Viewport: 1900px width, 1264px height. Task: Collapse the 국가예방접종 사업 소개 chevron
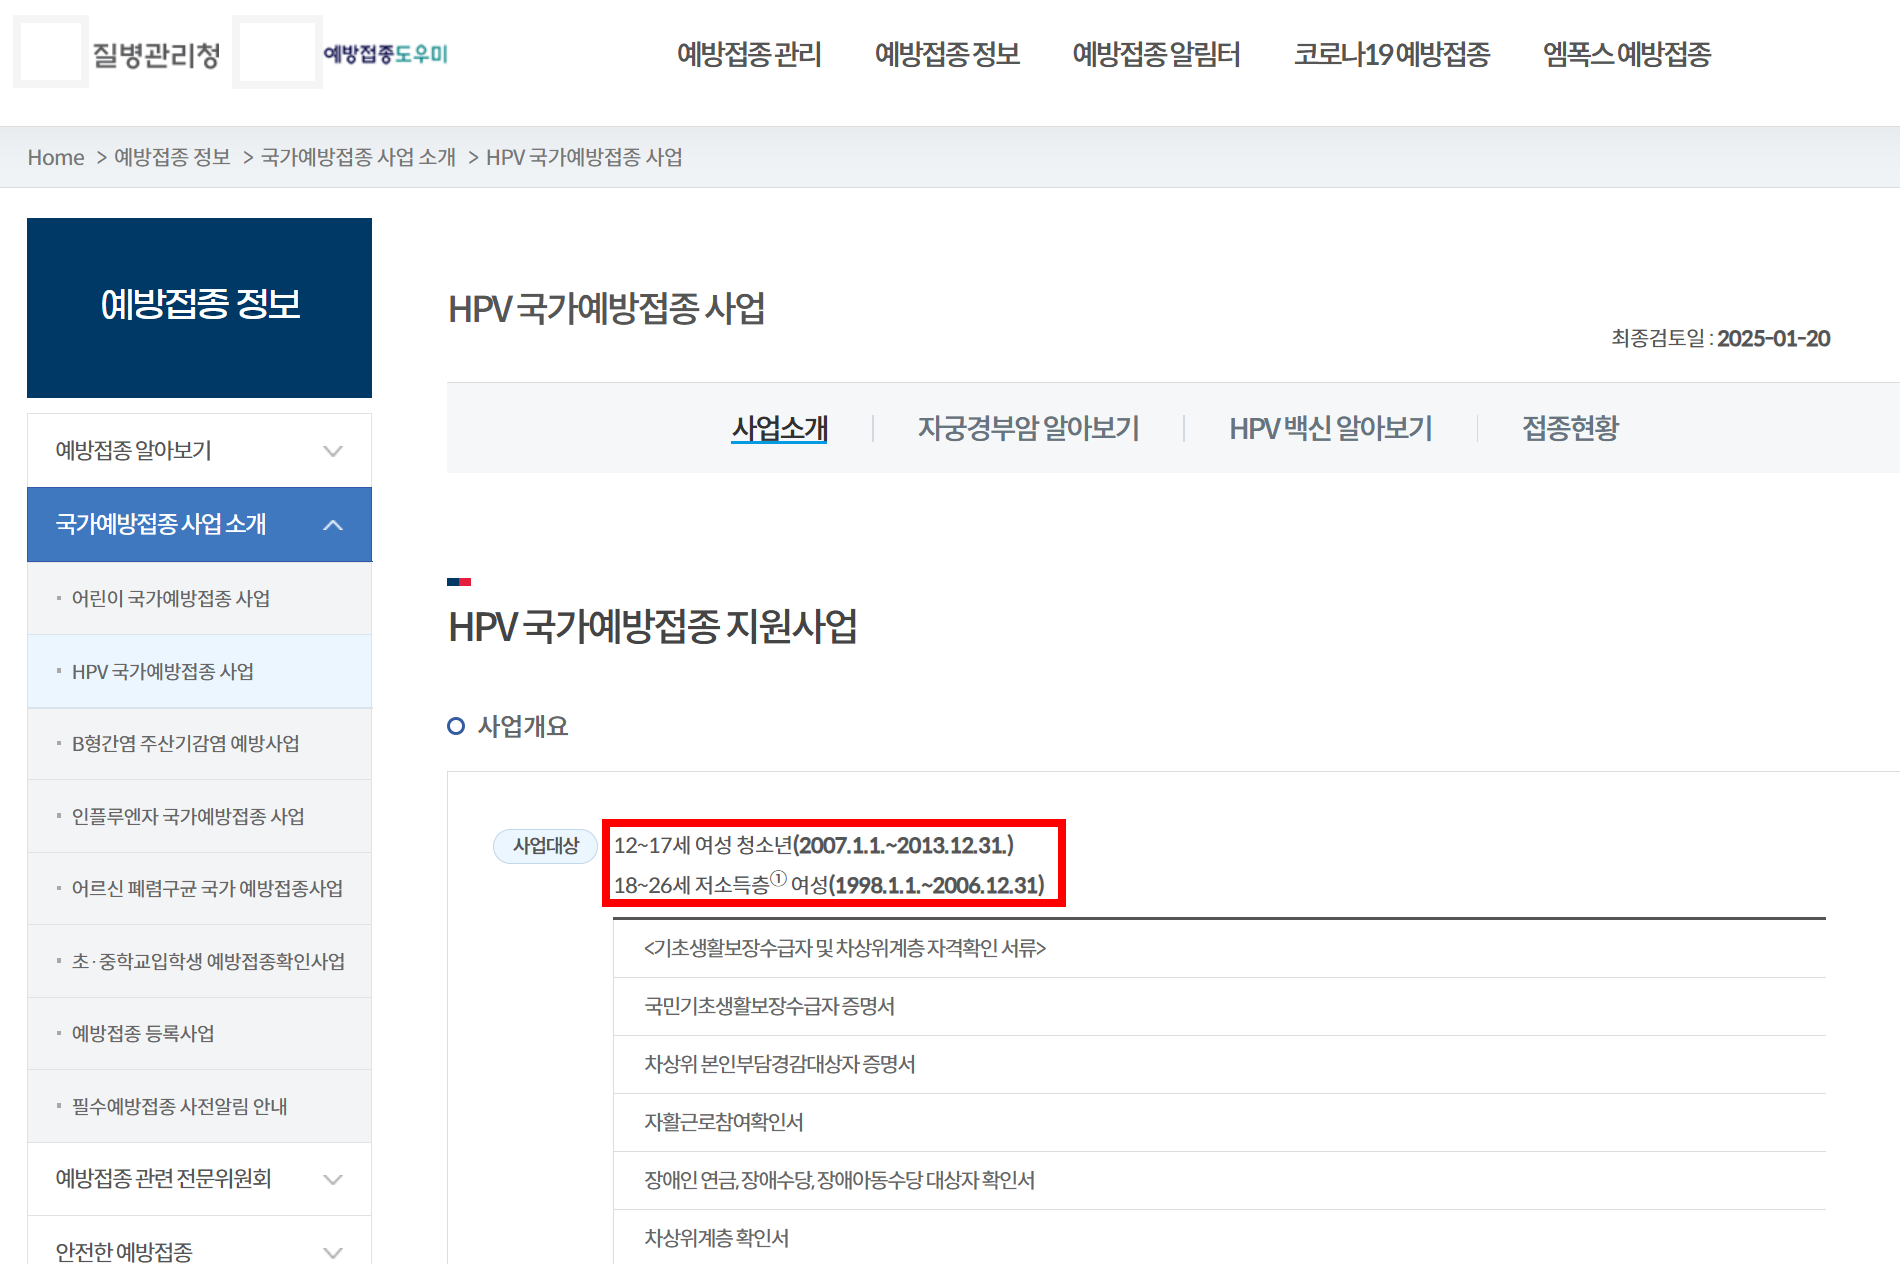tap(333, 525)
